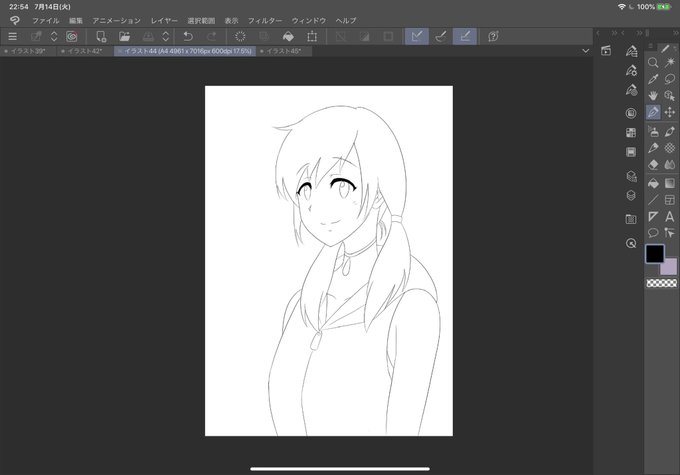Select the highlighted Pen tool
680x475 pixels.
pos(653,112)
